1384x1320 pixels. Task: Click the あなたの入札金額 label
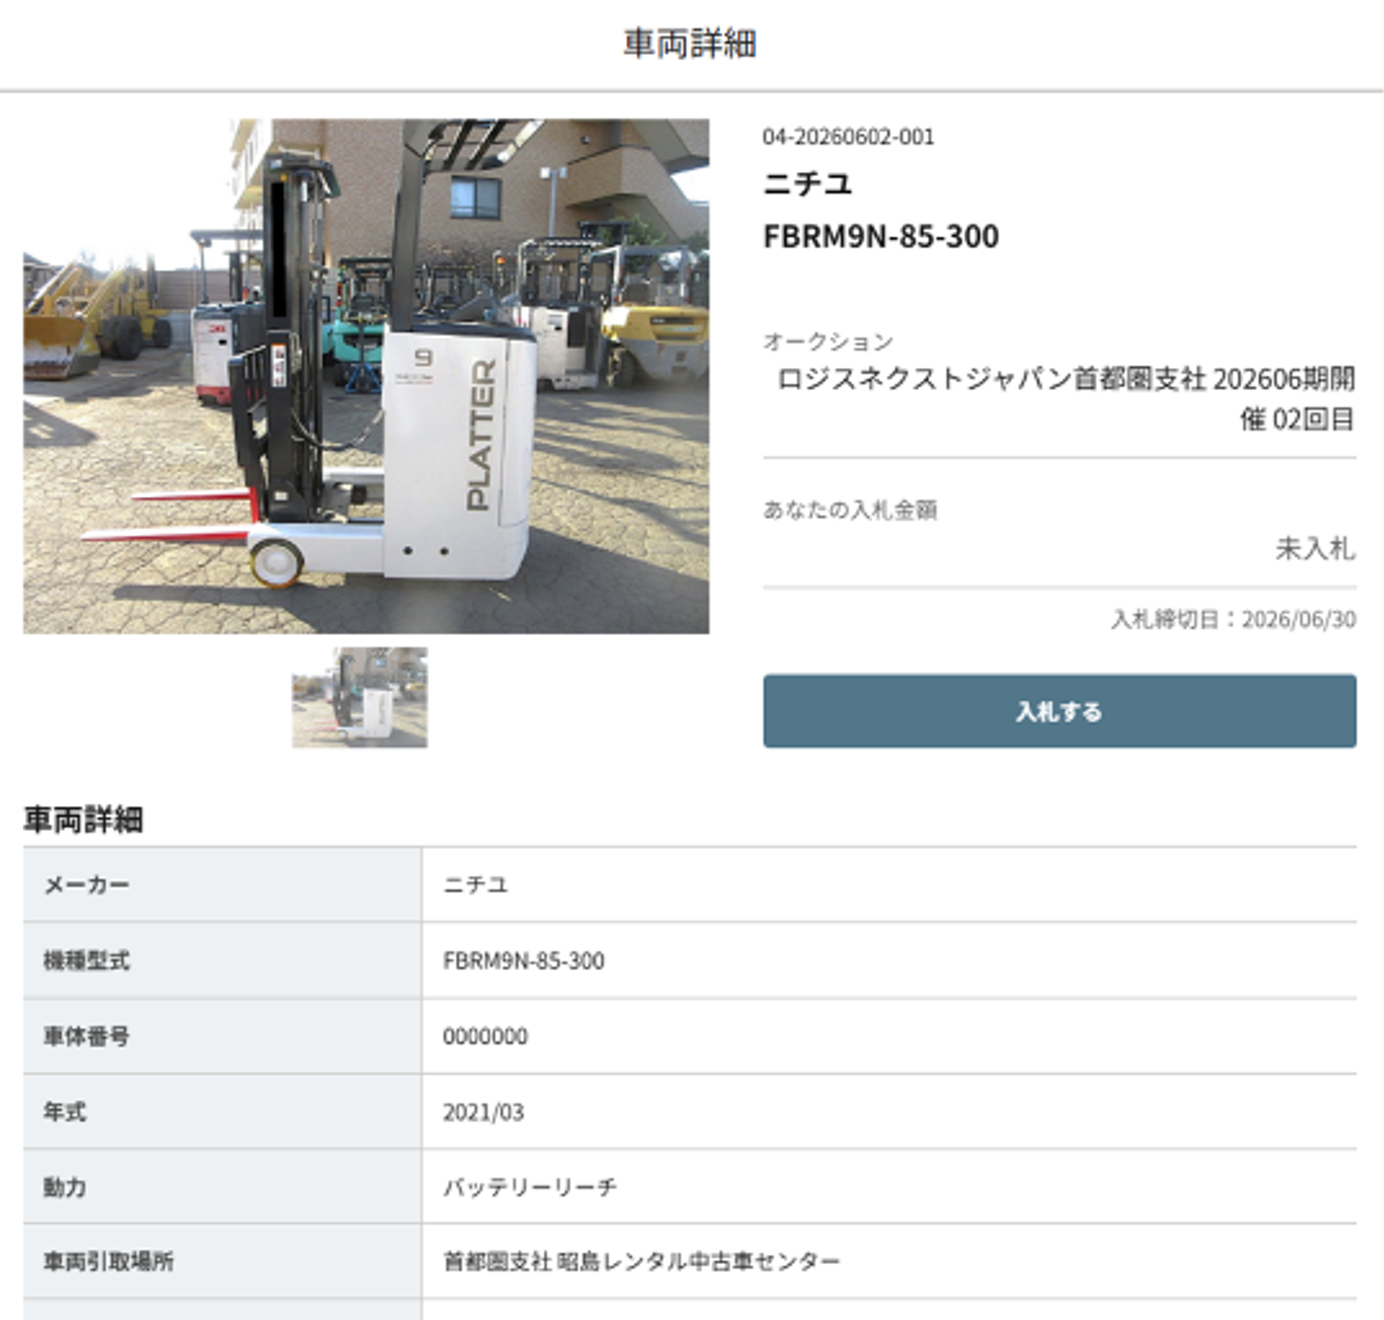[x=850, y=510]
